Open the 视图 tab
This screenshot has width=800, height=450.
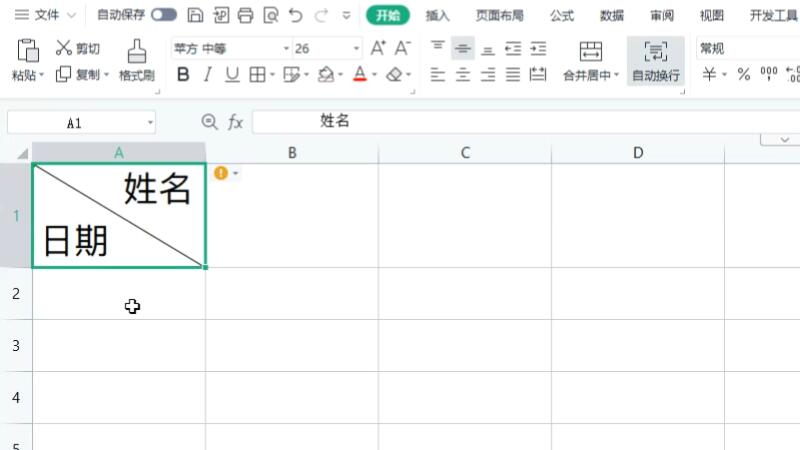(x=712, y=16)
